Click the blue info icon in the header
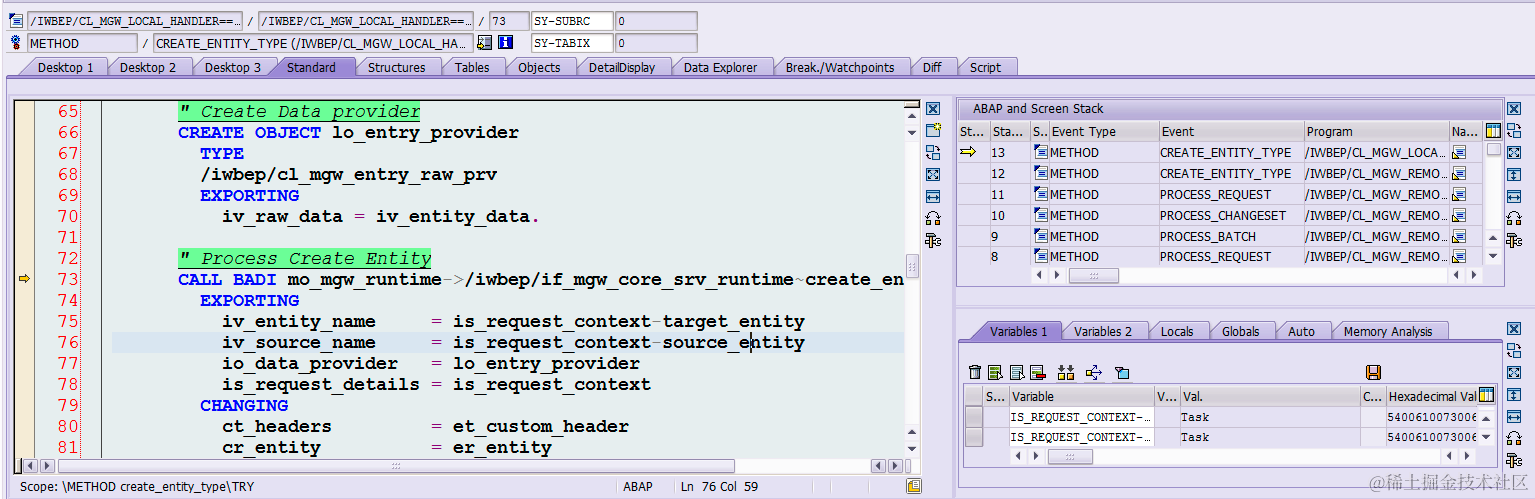Screen dimensions: 1535x499 506,43
